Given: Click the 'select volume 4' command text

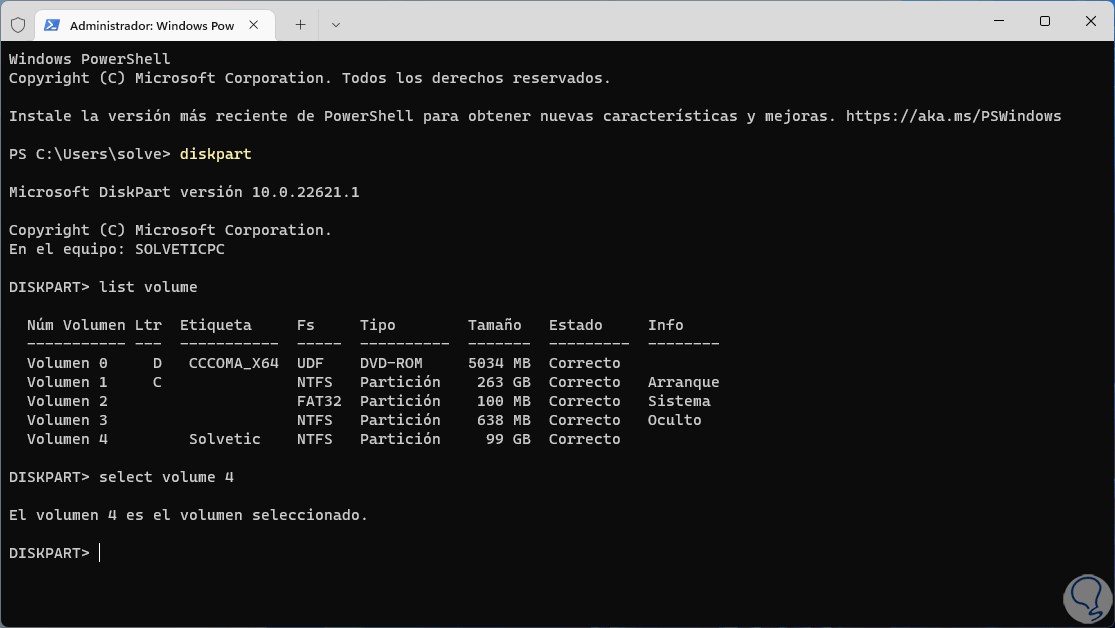Looking at the screenshot, I should 166,477.
